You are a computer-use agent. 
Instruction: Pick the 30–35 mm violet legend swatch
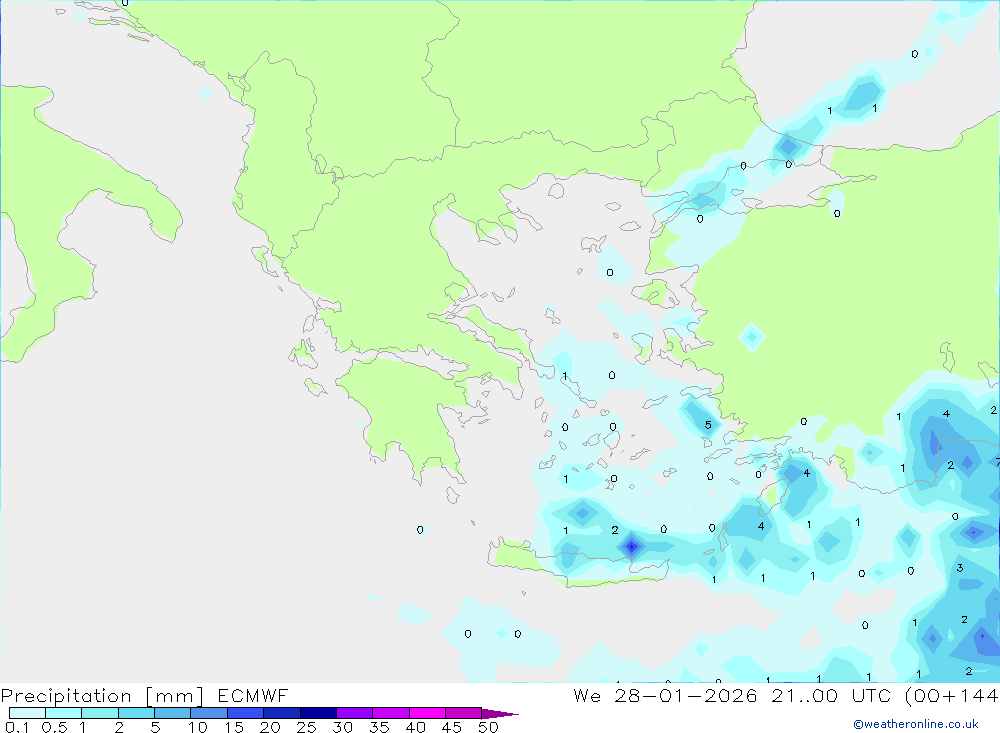[355, 713]
